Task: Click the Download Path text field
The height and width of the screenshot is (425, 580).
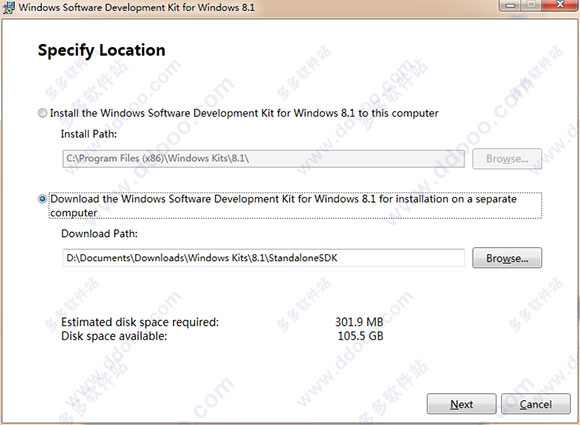Action: (x=263, y=258)
